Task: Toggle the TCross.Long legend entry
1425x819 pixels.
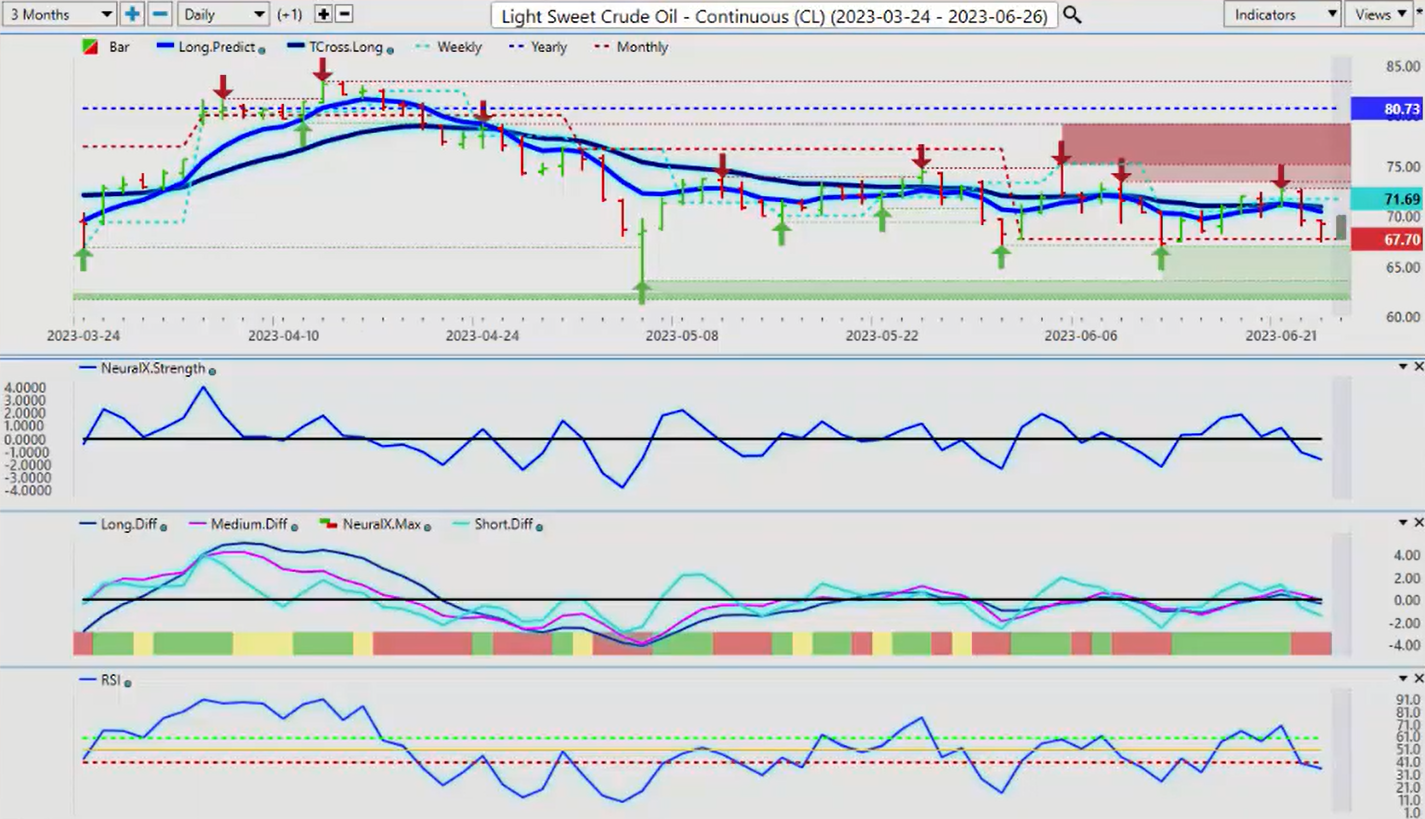Action: pyautogui.click(x=346, y=47)
